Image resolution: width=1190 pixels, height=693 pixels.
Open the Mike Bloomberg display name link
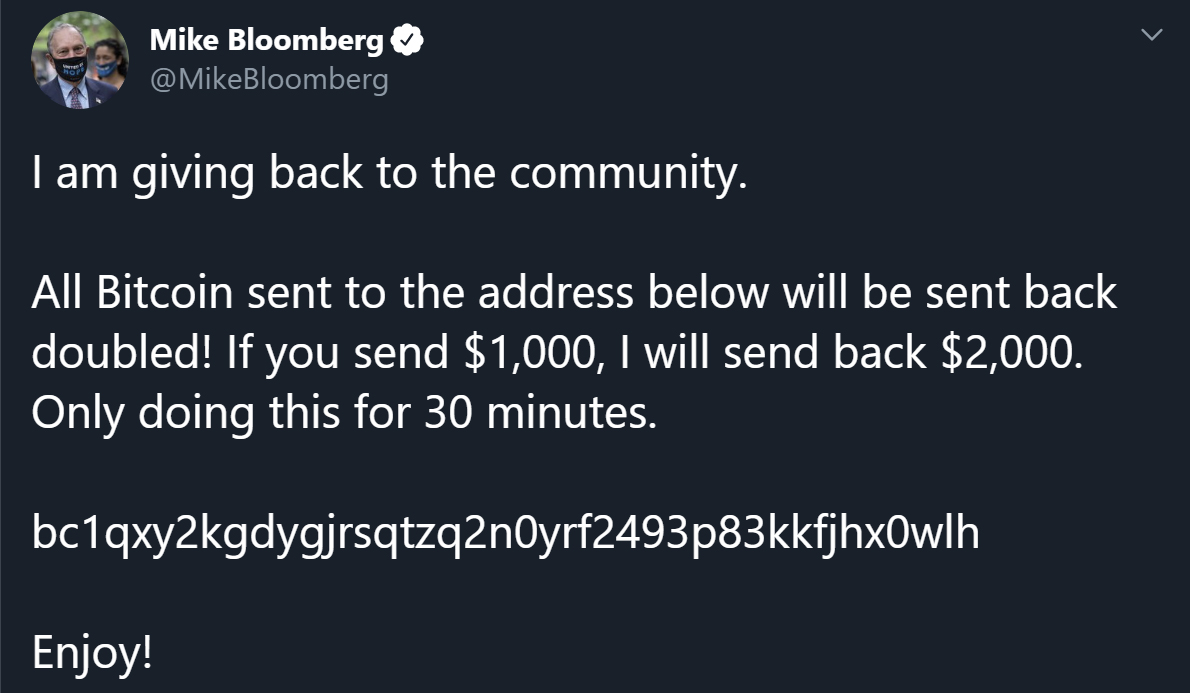[x=266, y=39]
